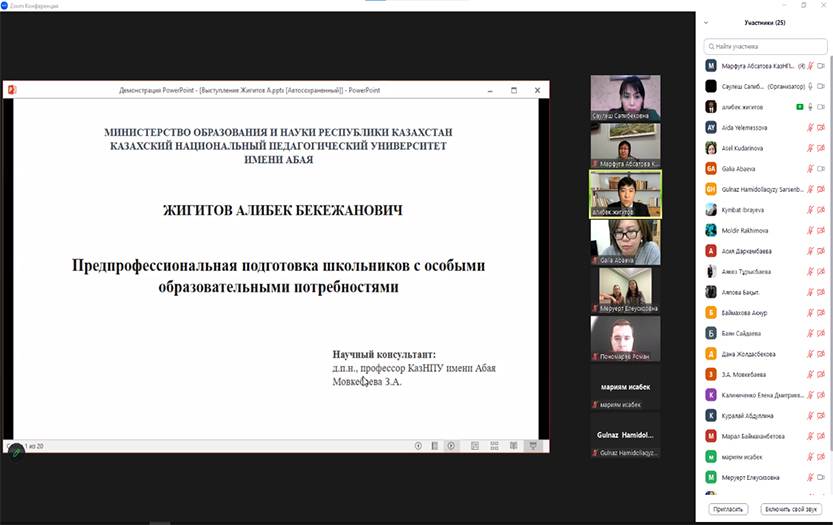Toggle camera icon for Galia Abaeva

pos(821,169)
